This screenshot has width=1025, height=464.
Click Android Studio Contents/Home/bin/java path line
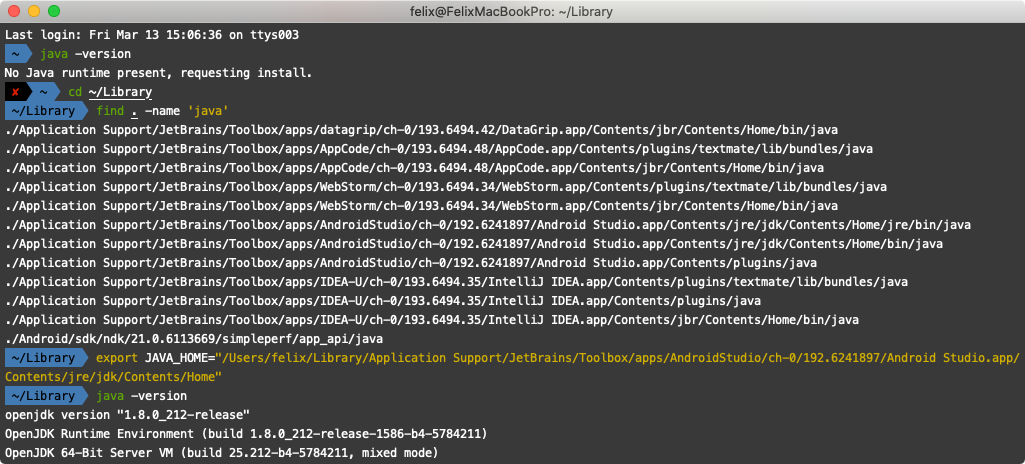click(x=474, y=244)
